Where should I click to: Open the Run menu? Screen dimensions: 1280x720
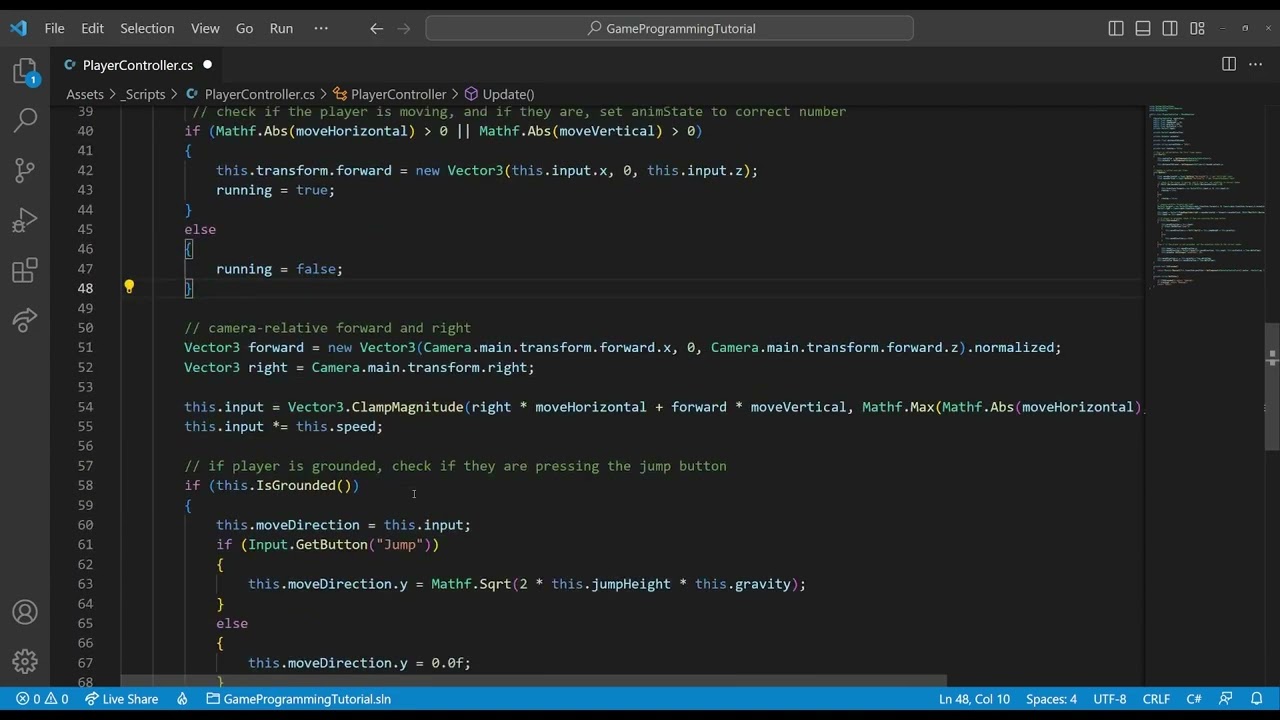coord(281,28)
